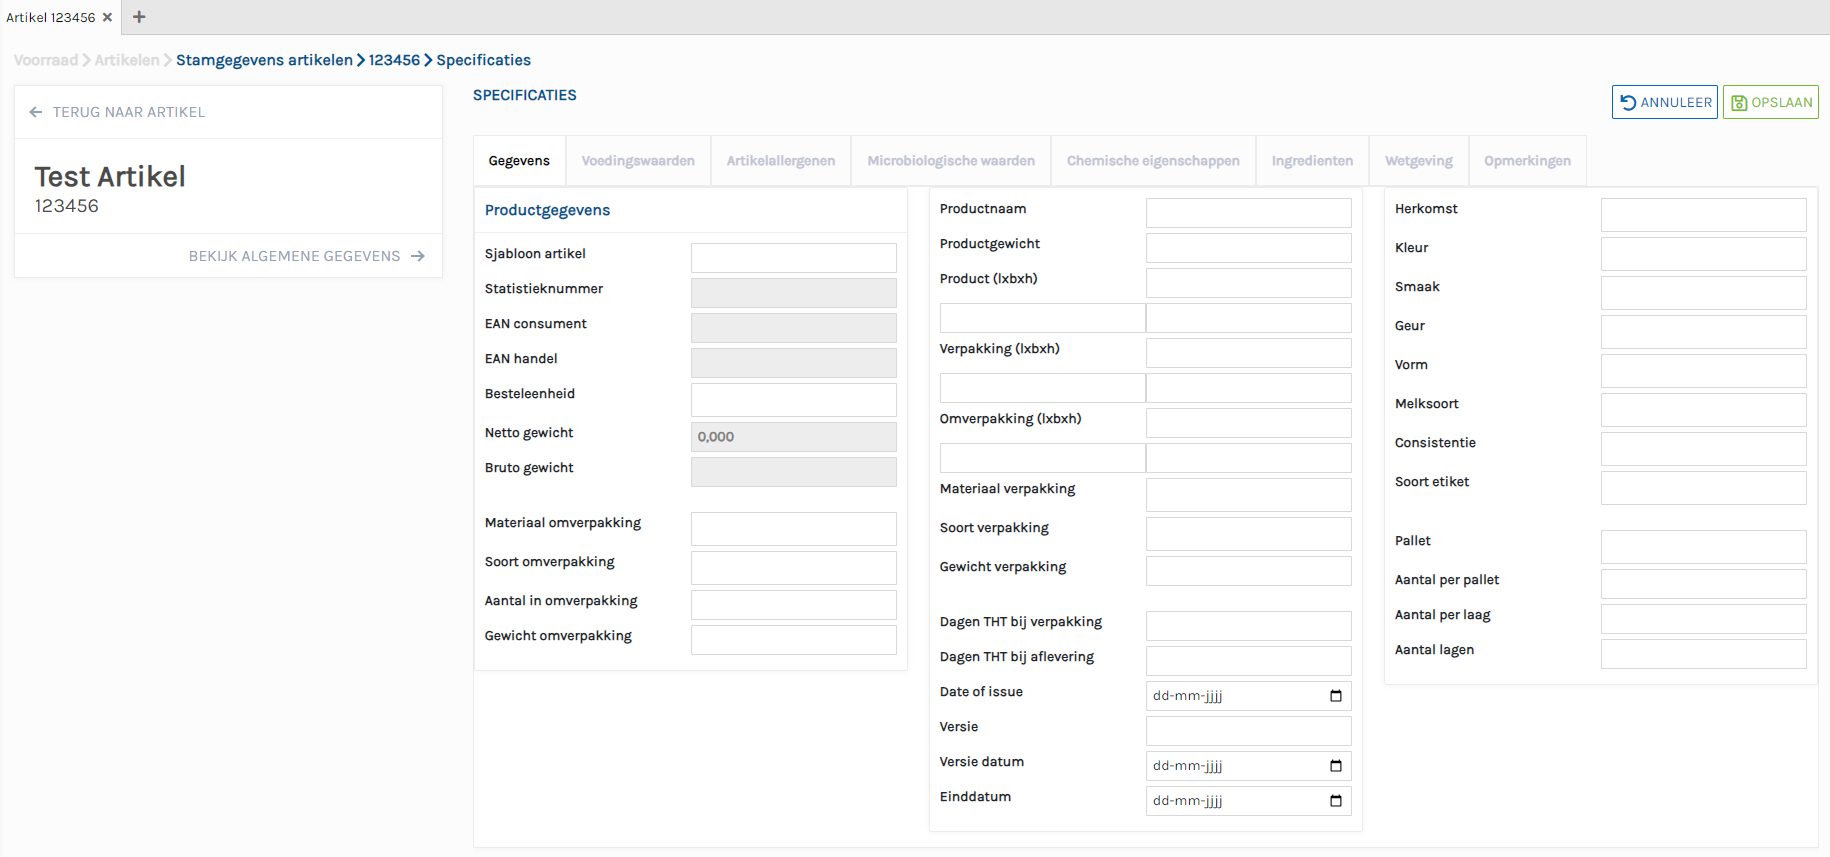Open the Artikelallergenen tab

click(x=780, y=161)
